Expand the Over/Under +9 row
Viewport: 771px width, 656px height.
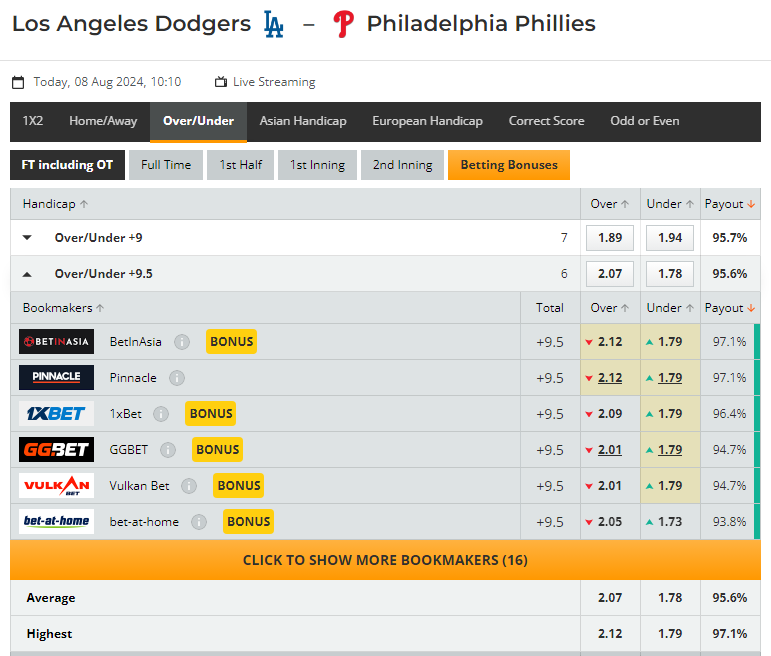[x=27, y=238]
